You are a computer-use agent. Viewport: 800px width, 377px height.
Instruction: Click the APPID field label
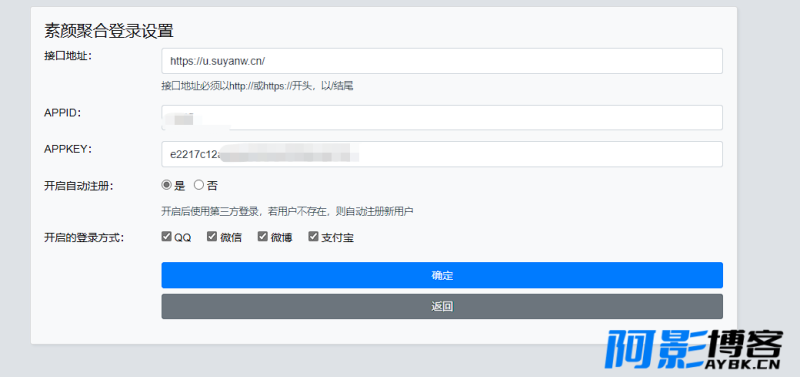pyautogui.click(x=63, y=113)
